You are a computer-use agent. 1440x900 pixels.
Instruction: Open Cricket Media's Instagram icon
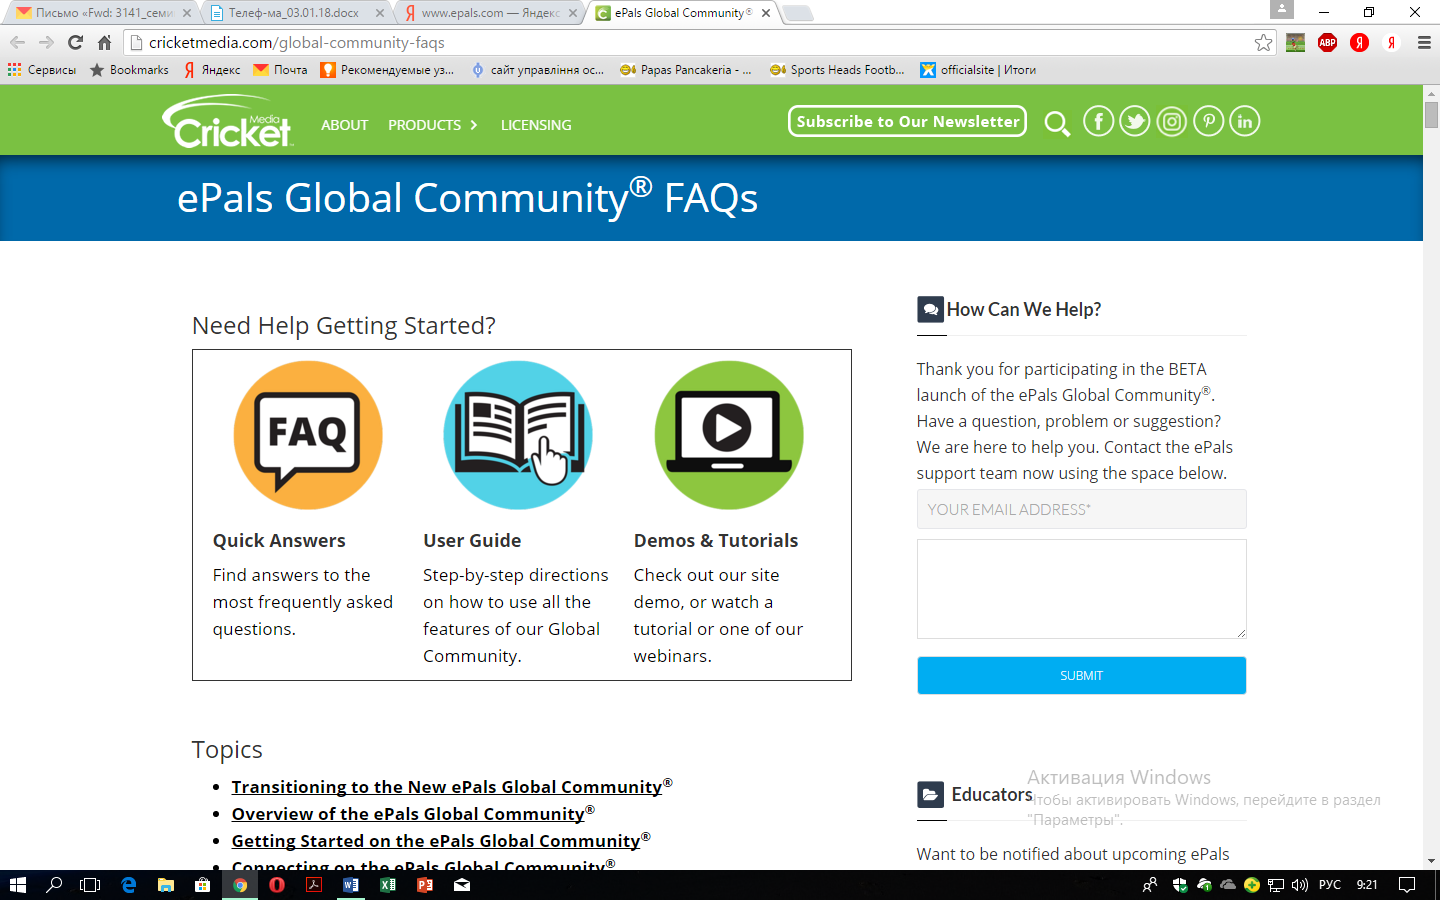pyautogui.click(x=1172, y=122)
